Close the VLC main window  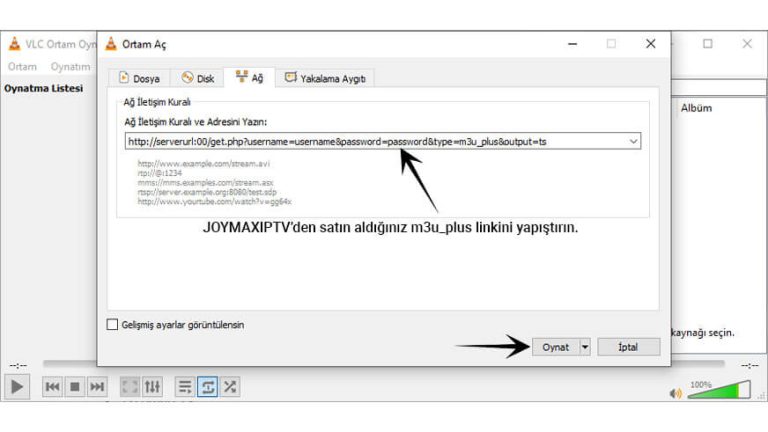[x=747, y=44]
